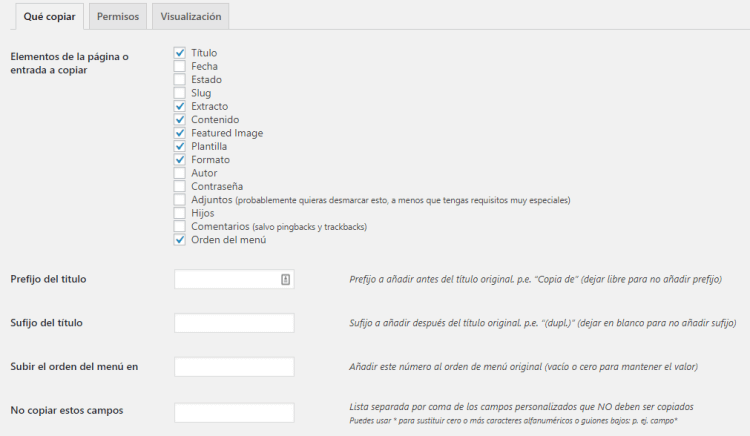Uncheck Orden del menú checkbox
The height and width of the screenshot is (436, 750).
click(x=180, y=240)
